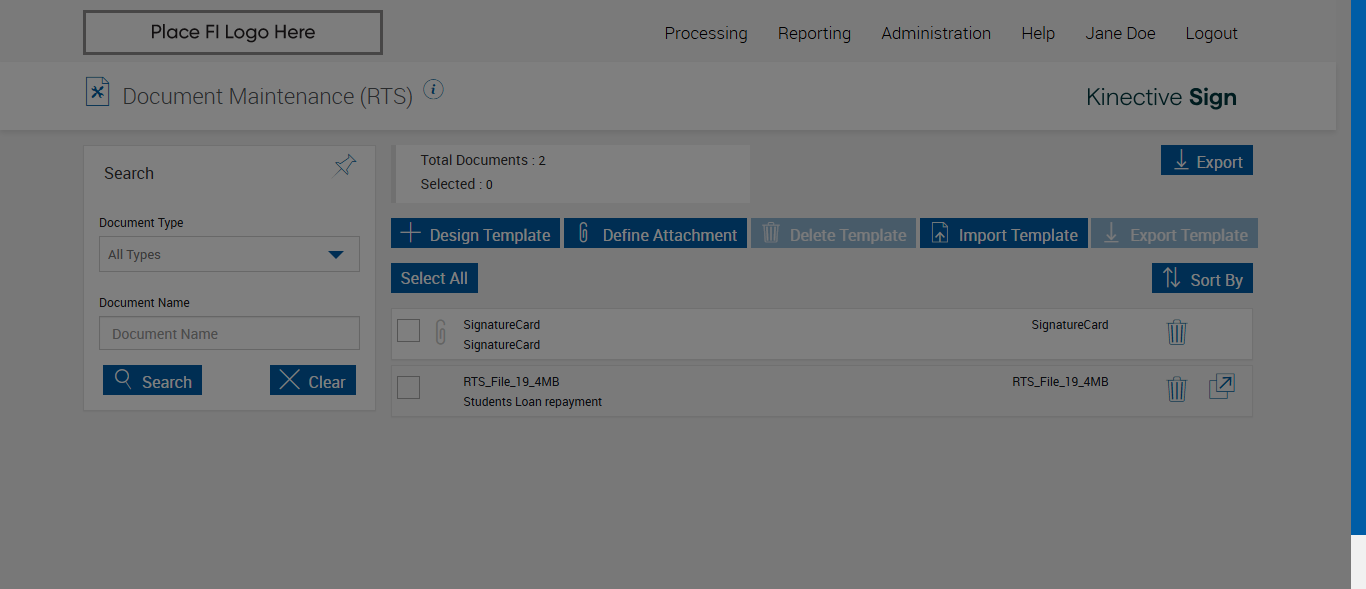Open the Reporting menu
The image size is (1366, 589).
pyautogui.click(x=814, y=33)
